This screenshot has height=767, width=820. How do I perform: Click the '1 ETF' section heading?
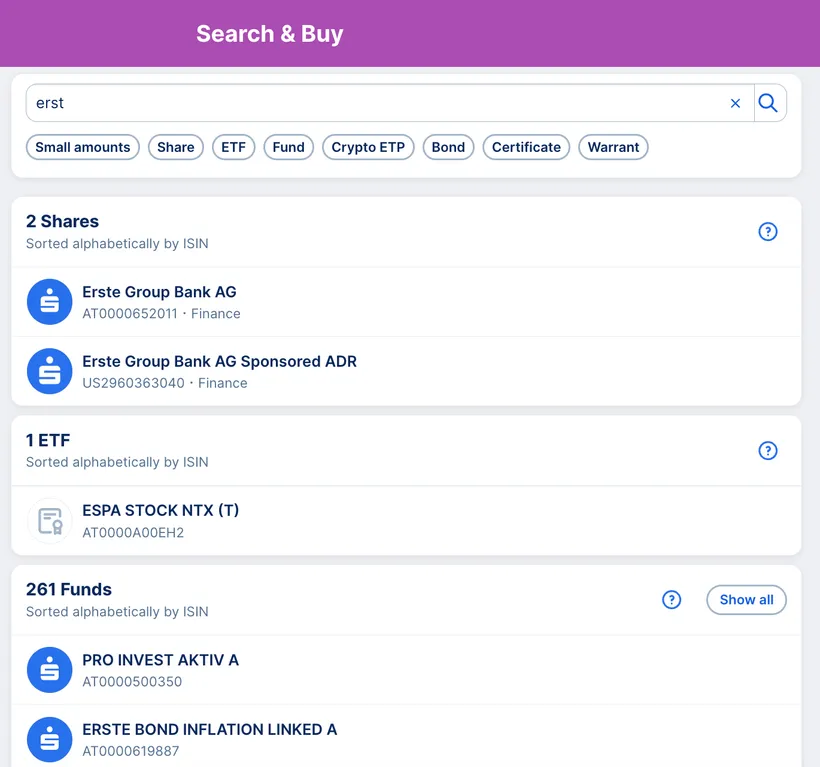coord(48,440)
